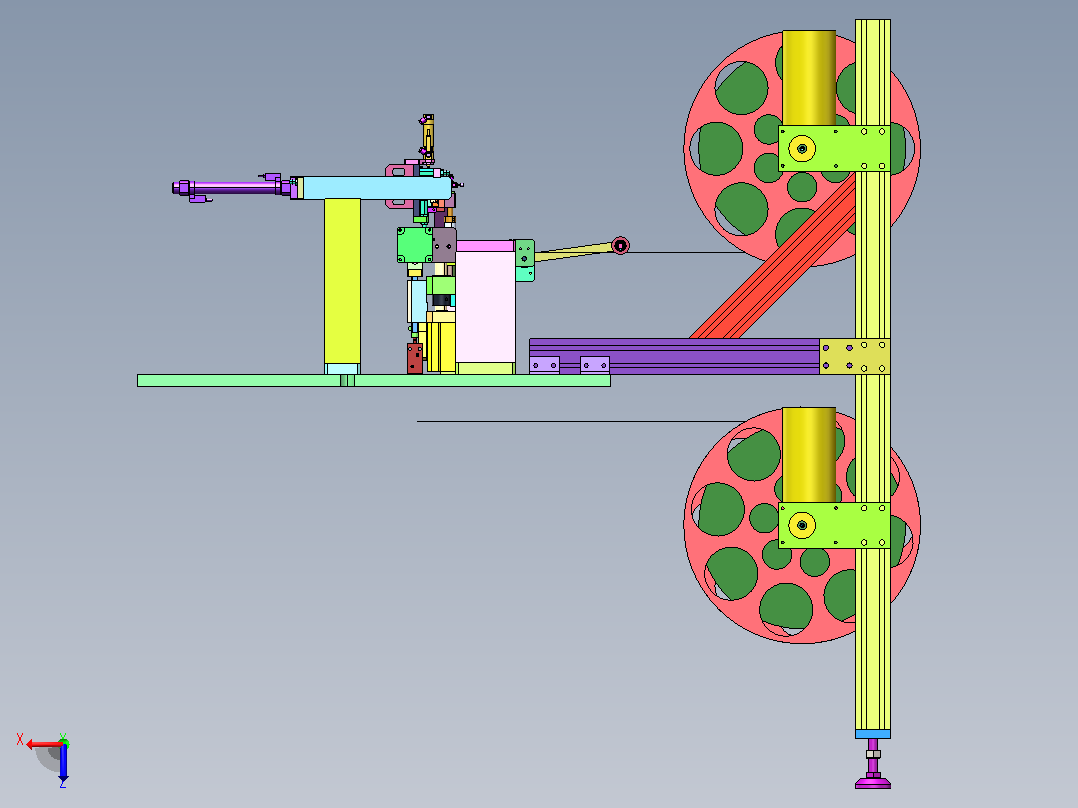Image resolution: width=1078 pixels, height=808 pixels.
Task: Click the yellow support post under the cyan arm
Action: tap(342, 281)
